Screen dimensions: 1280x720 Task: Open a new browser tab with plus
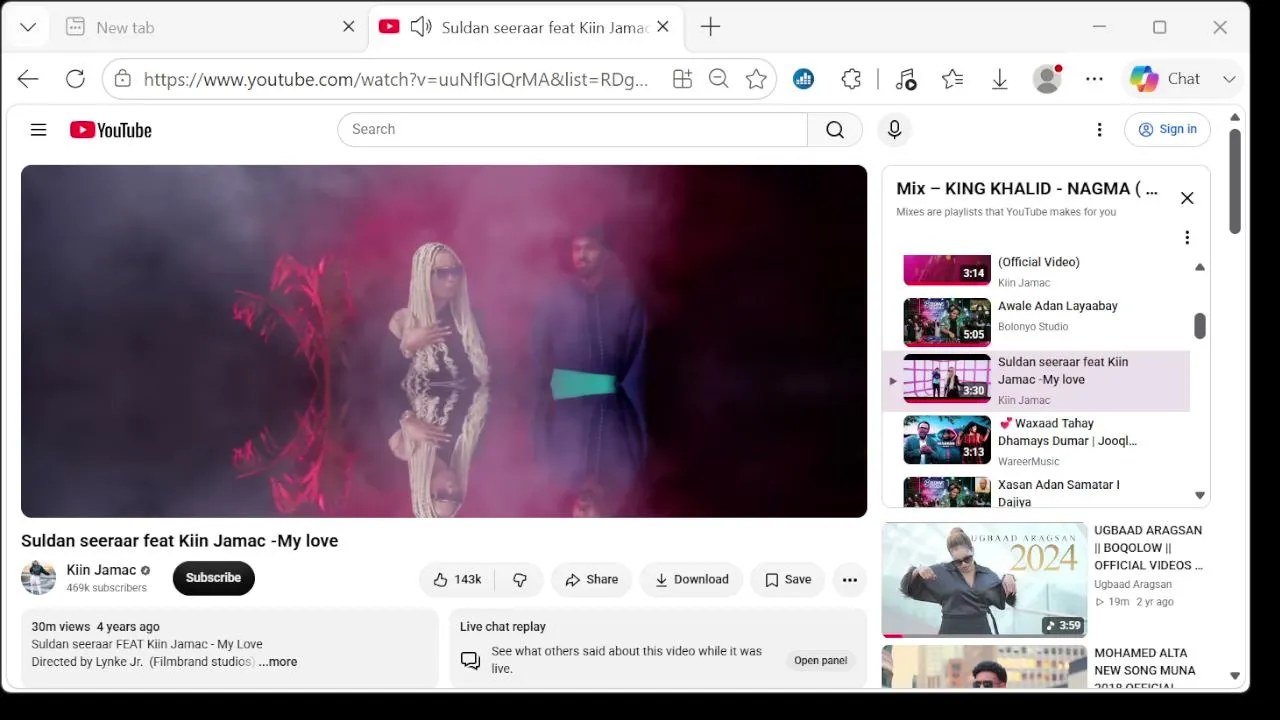click(710, 27)
